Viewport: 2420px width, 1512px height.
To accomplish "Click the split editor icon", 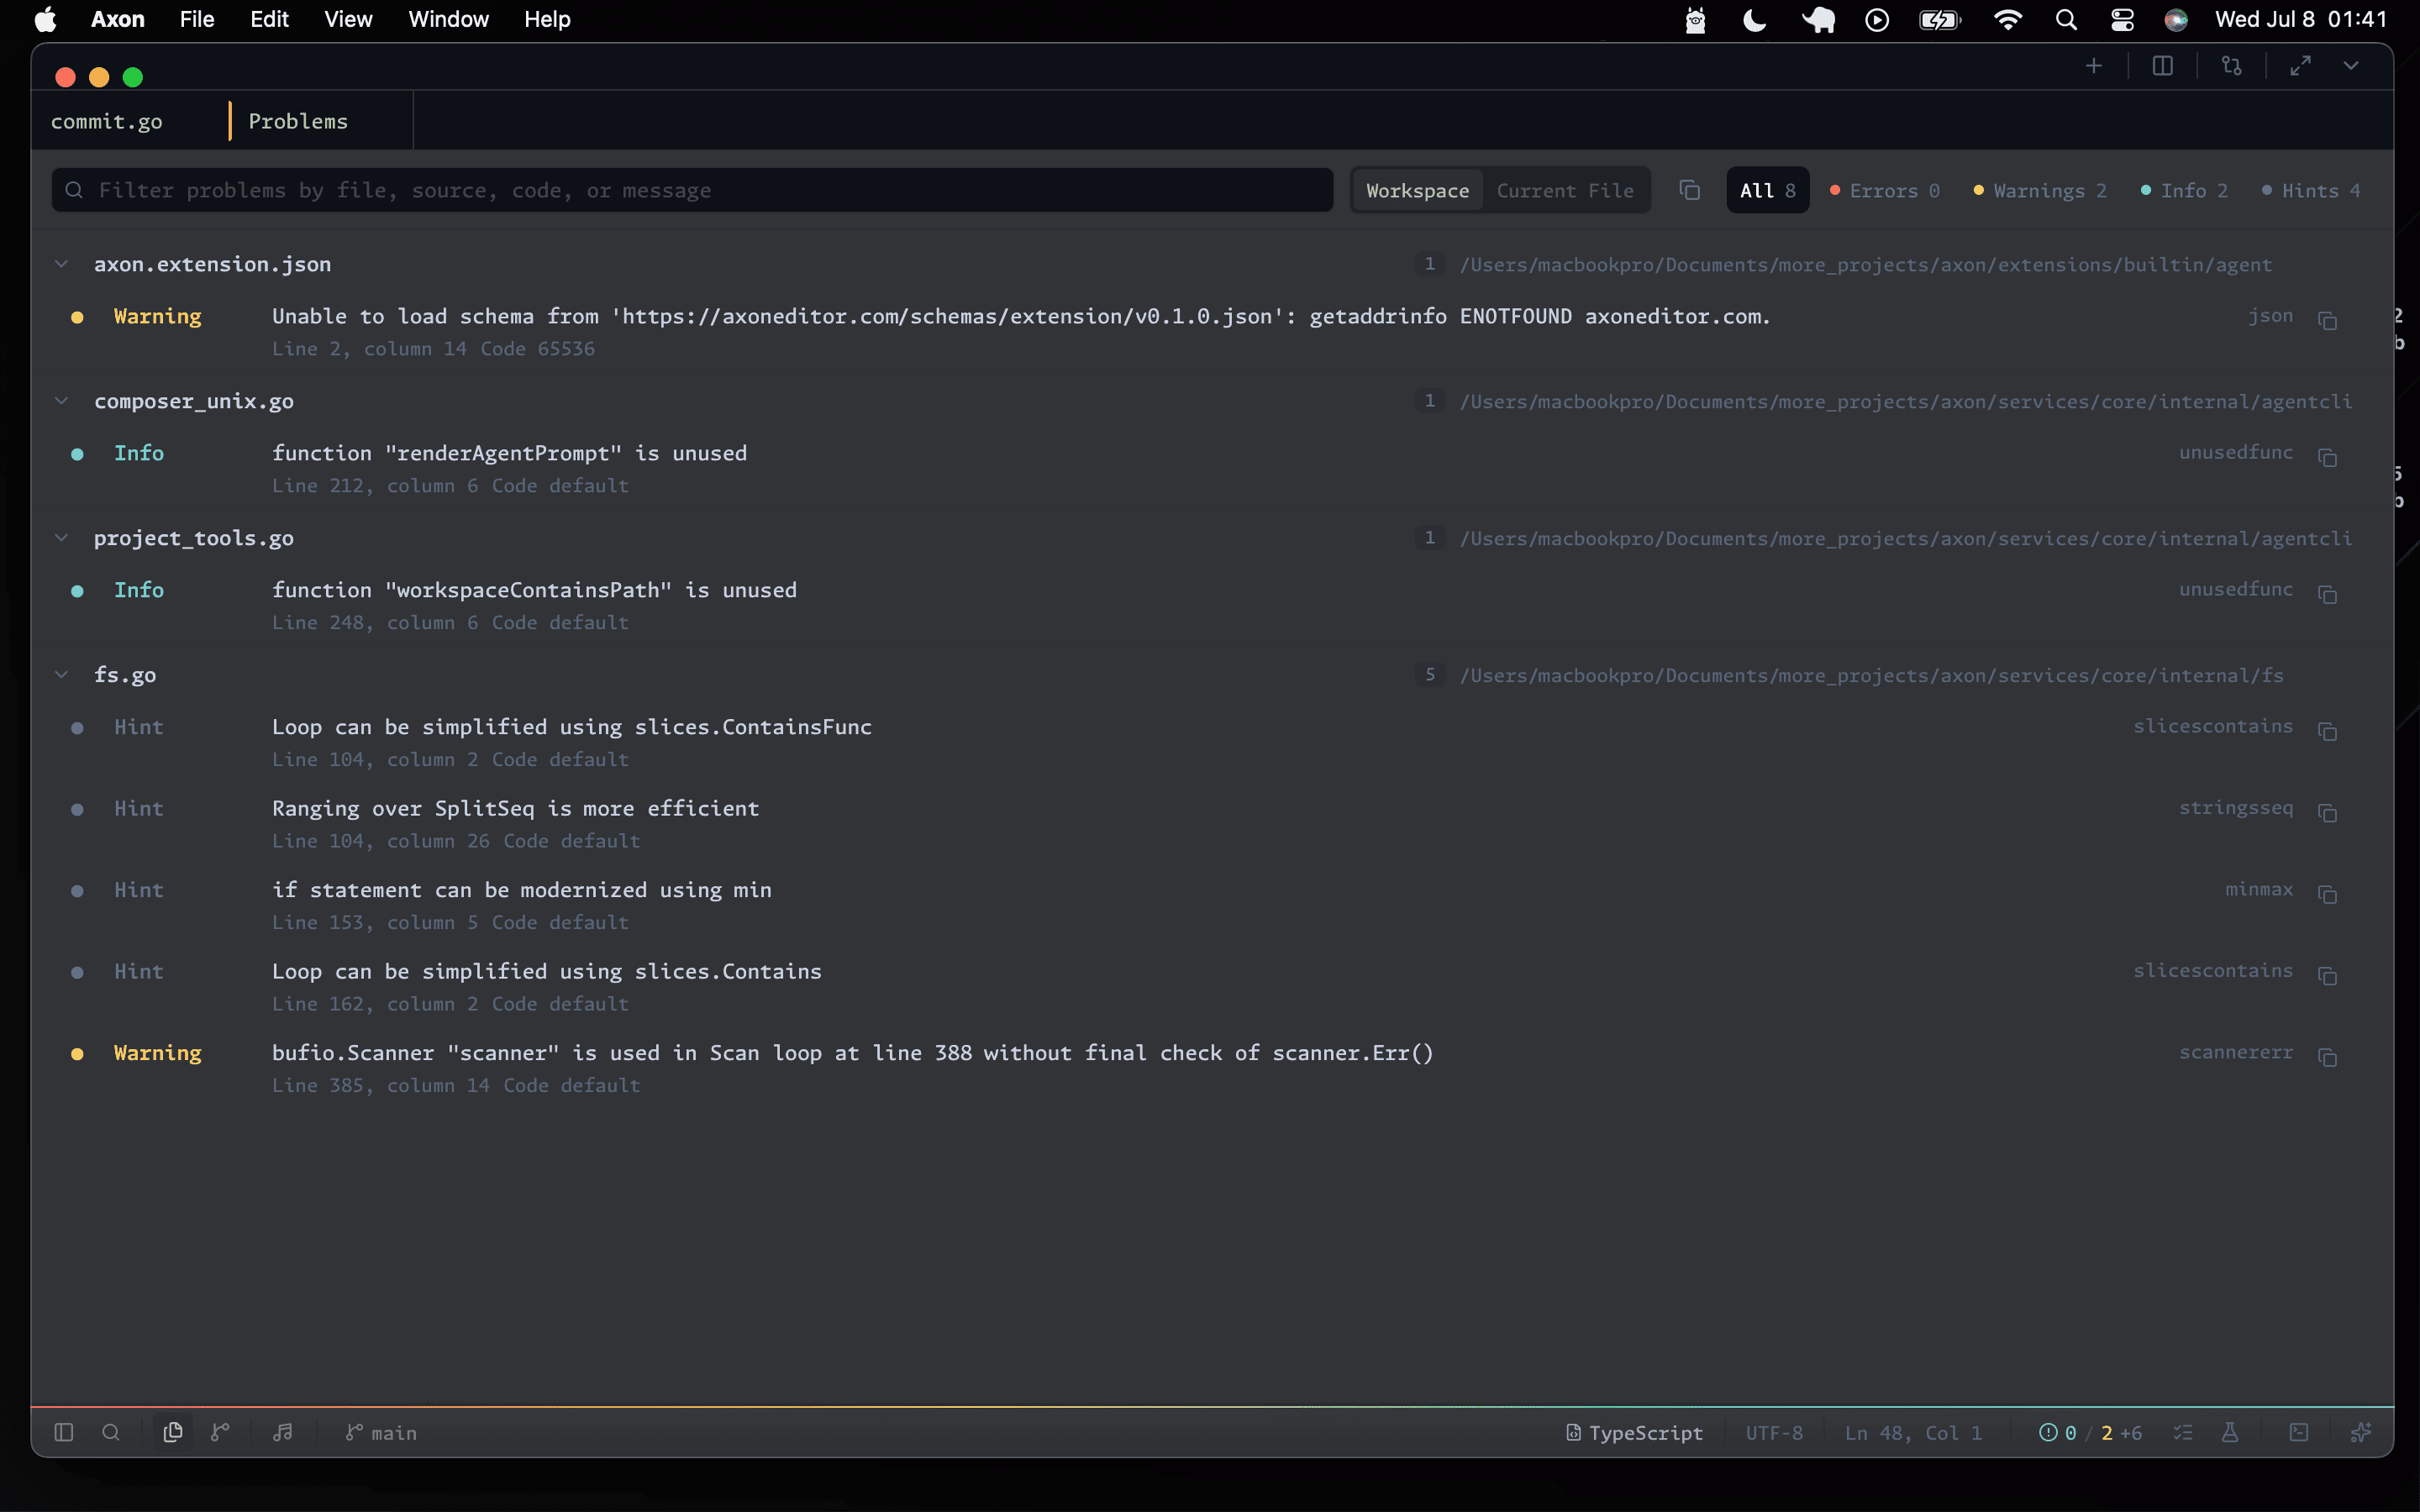I will click(x=2162, y=66).
